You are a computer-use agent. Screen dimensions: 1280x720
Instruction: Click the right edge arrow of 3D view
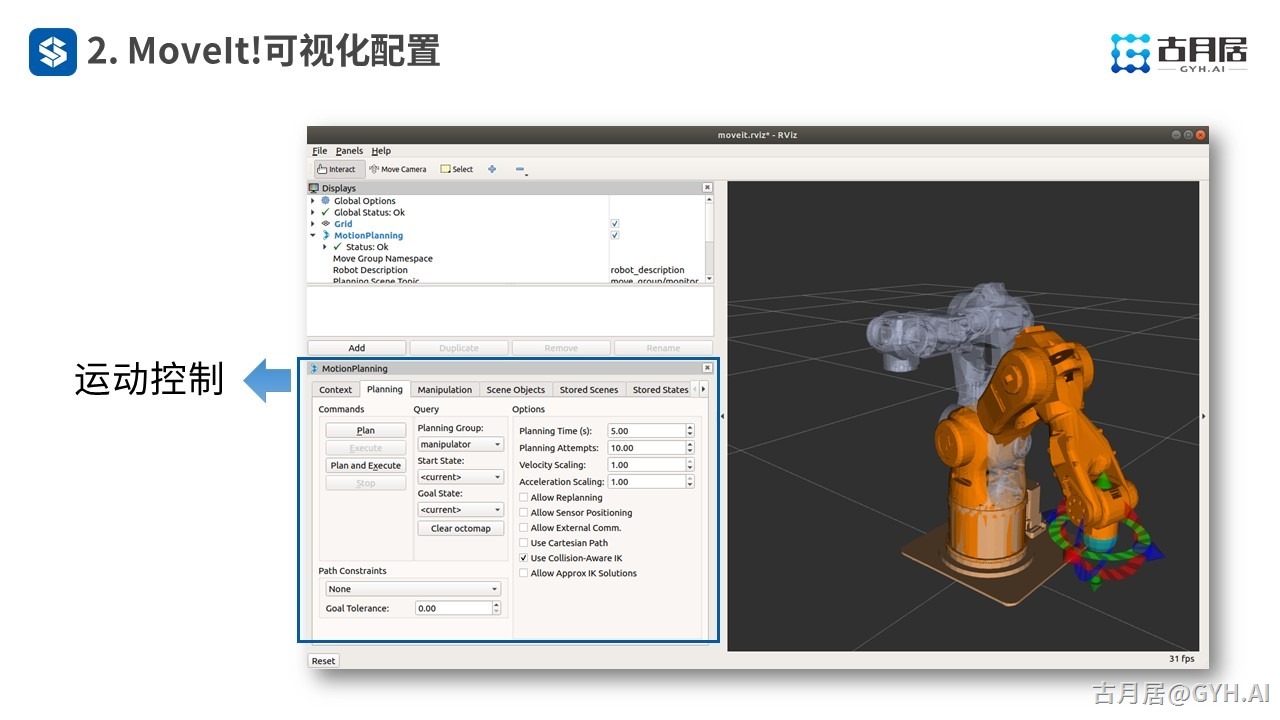1203,415
